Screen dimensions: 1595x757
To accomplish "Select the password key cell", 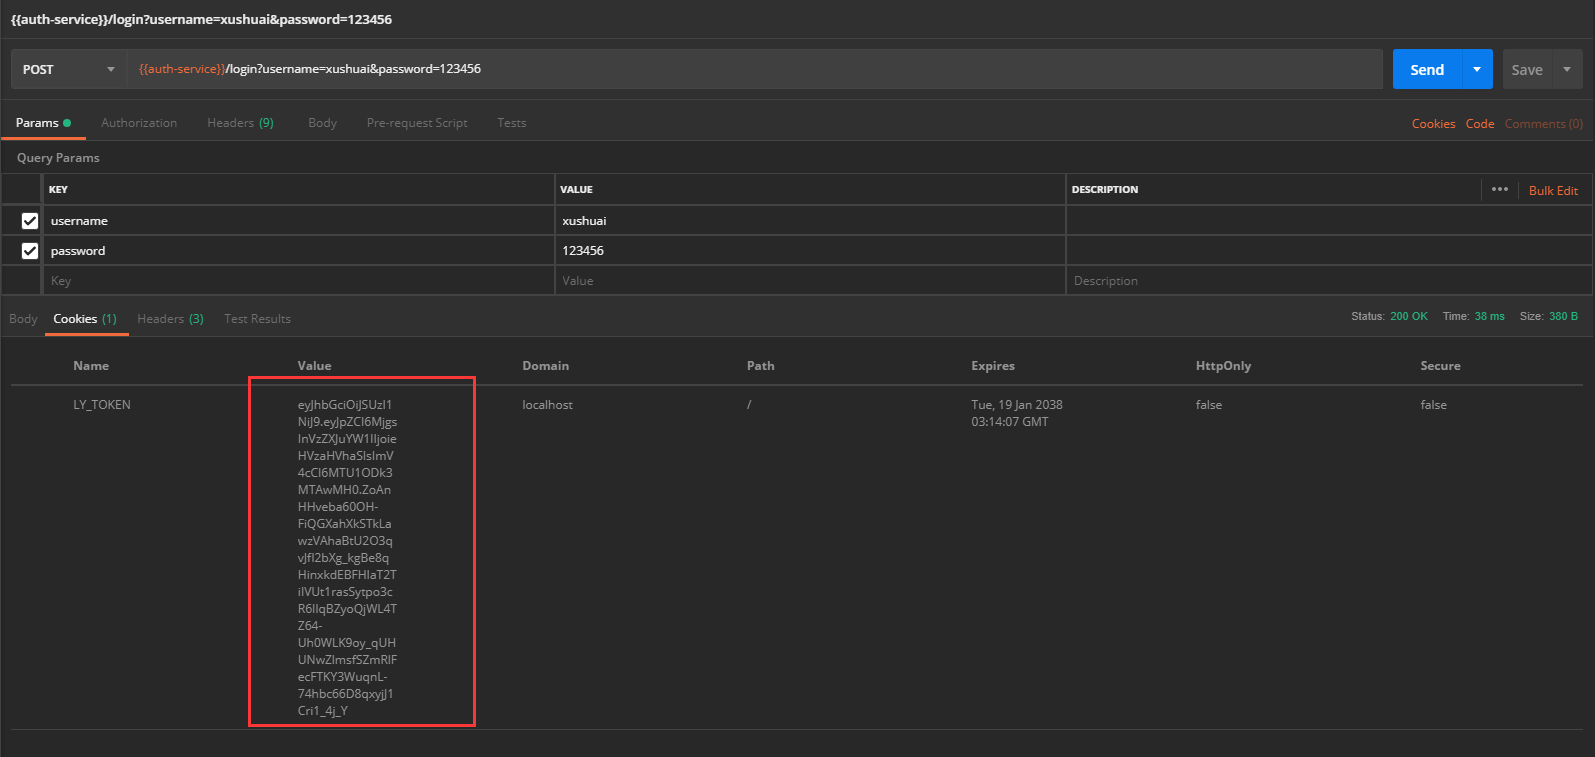I will click(x=298, y=251).
